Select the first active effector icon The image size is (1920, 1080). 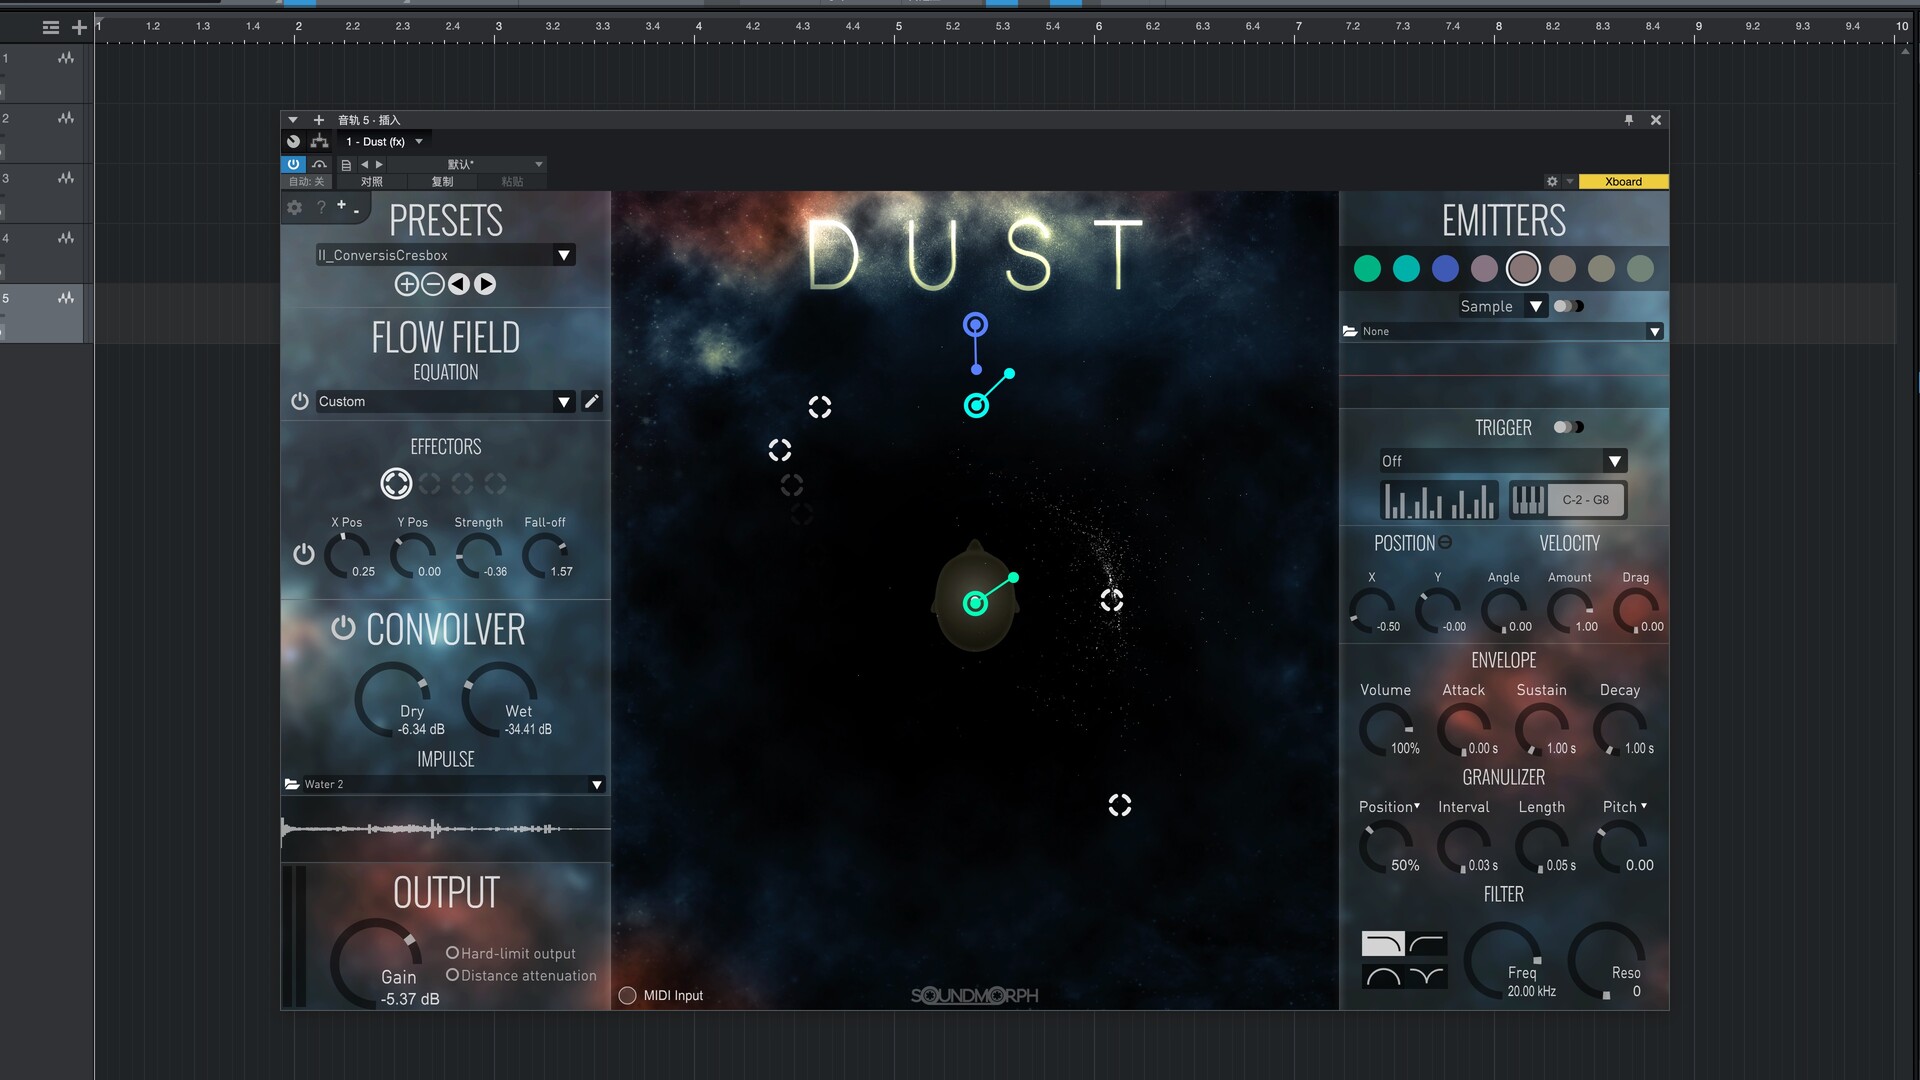pos(396,484)
